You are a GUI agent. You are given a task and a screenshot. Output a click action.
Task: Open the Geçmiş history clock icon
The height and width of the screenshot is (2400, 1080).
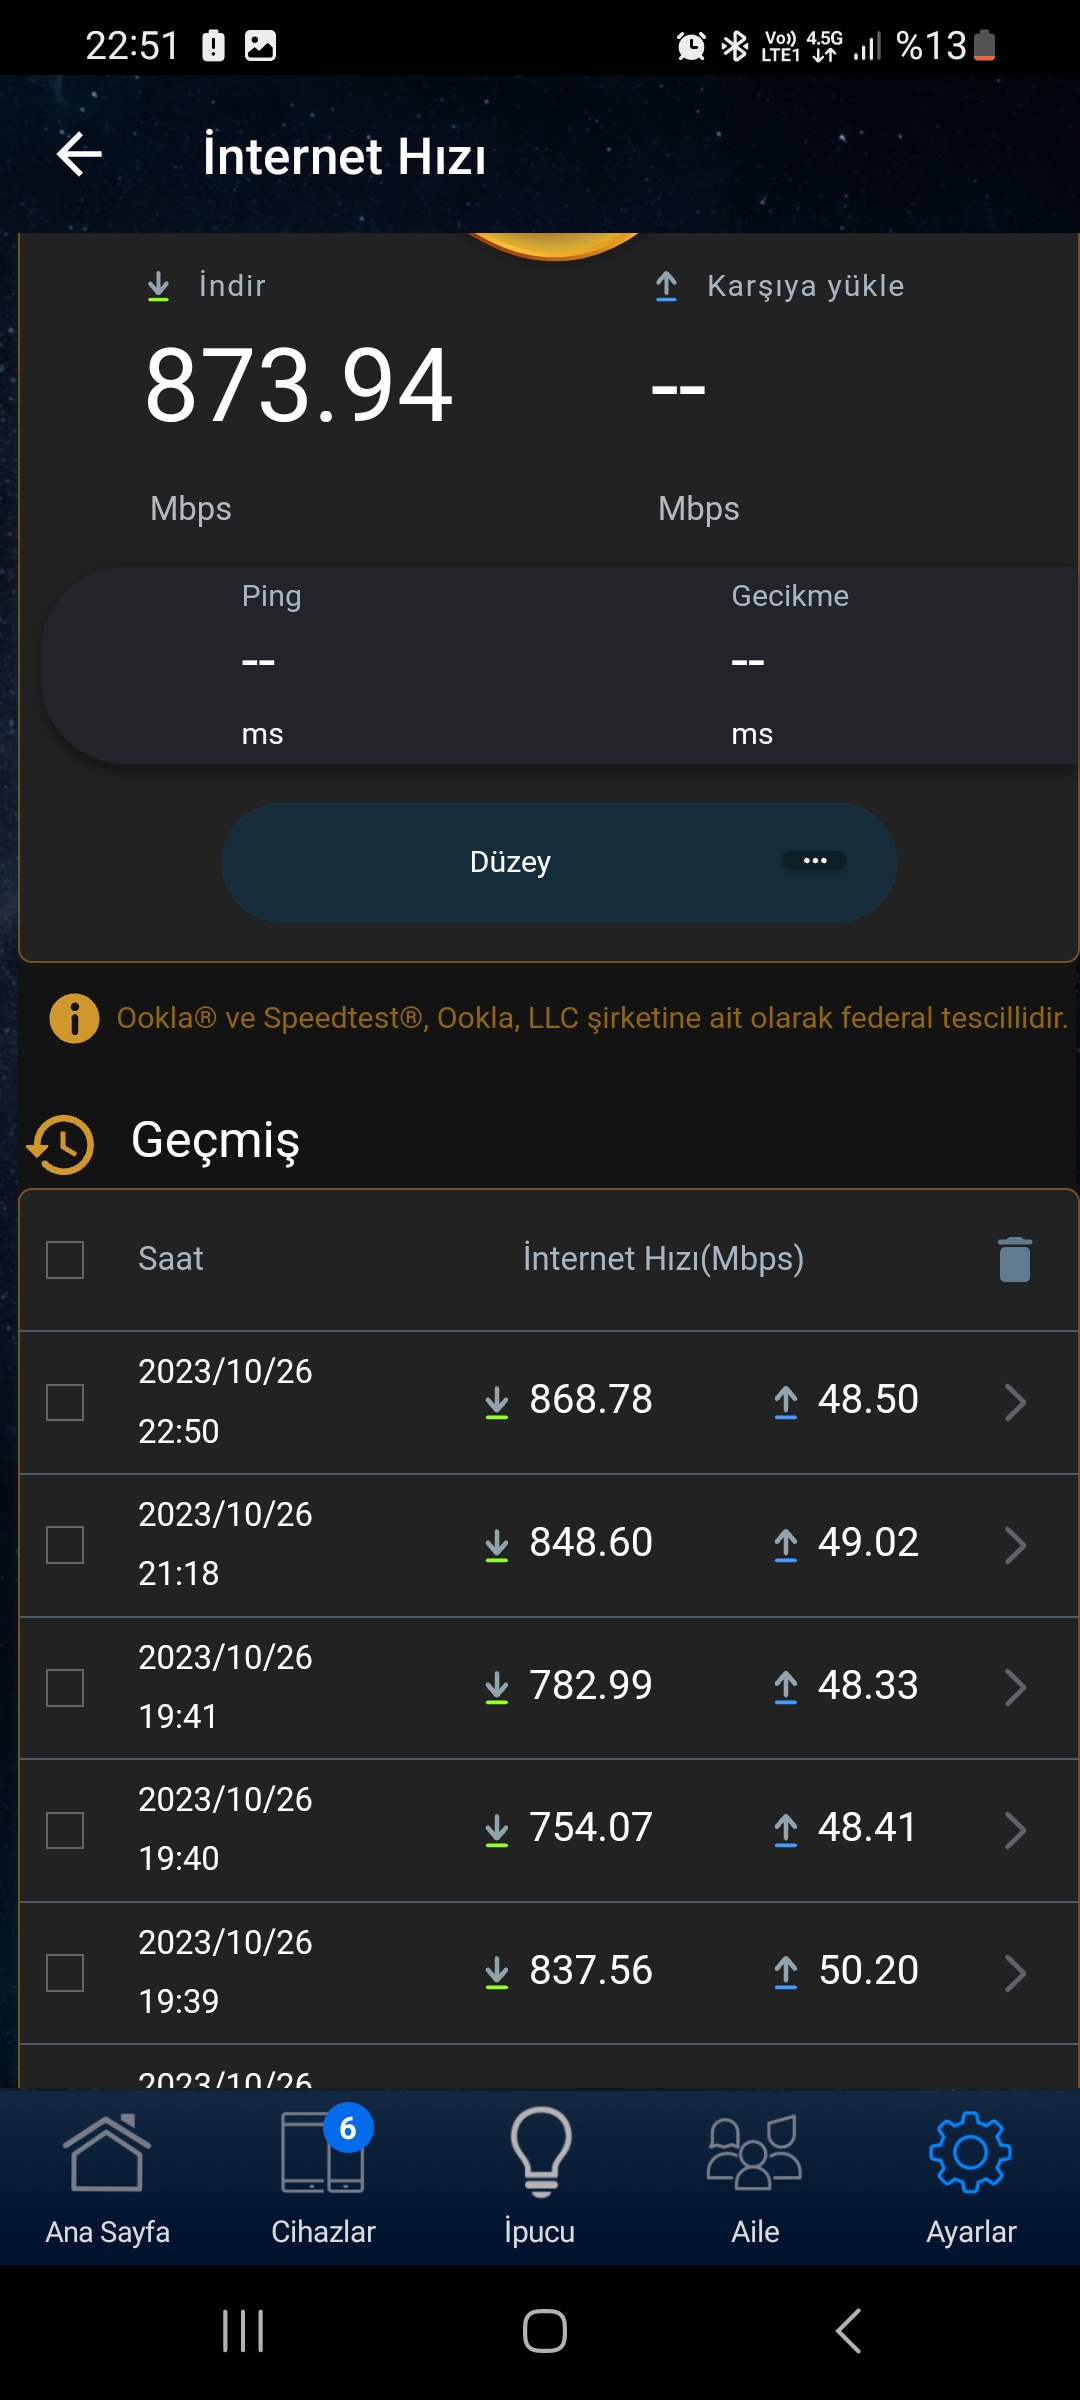[62, 1144]
